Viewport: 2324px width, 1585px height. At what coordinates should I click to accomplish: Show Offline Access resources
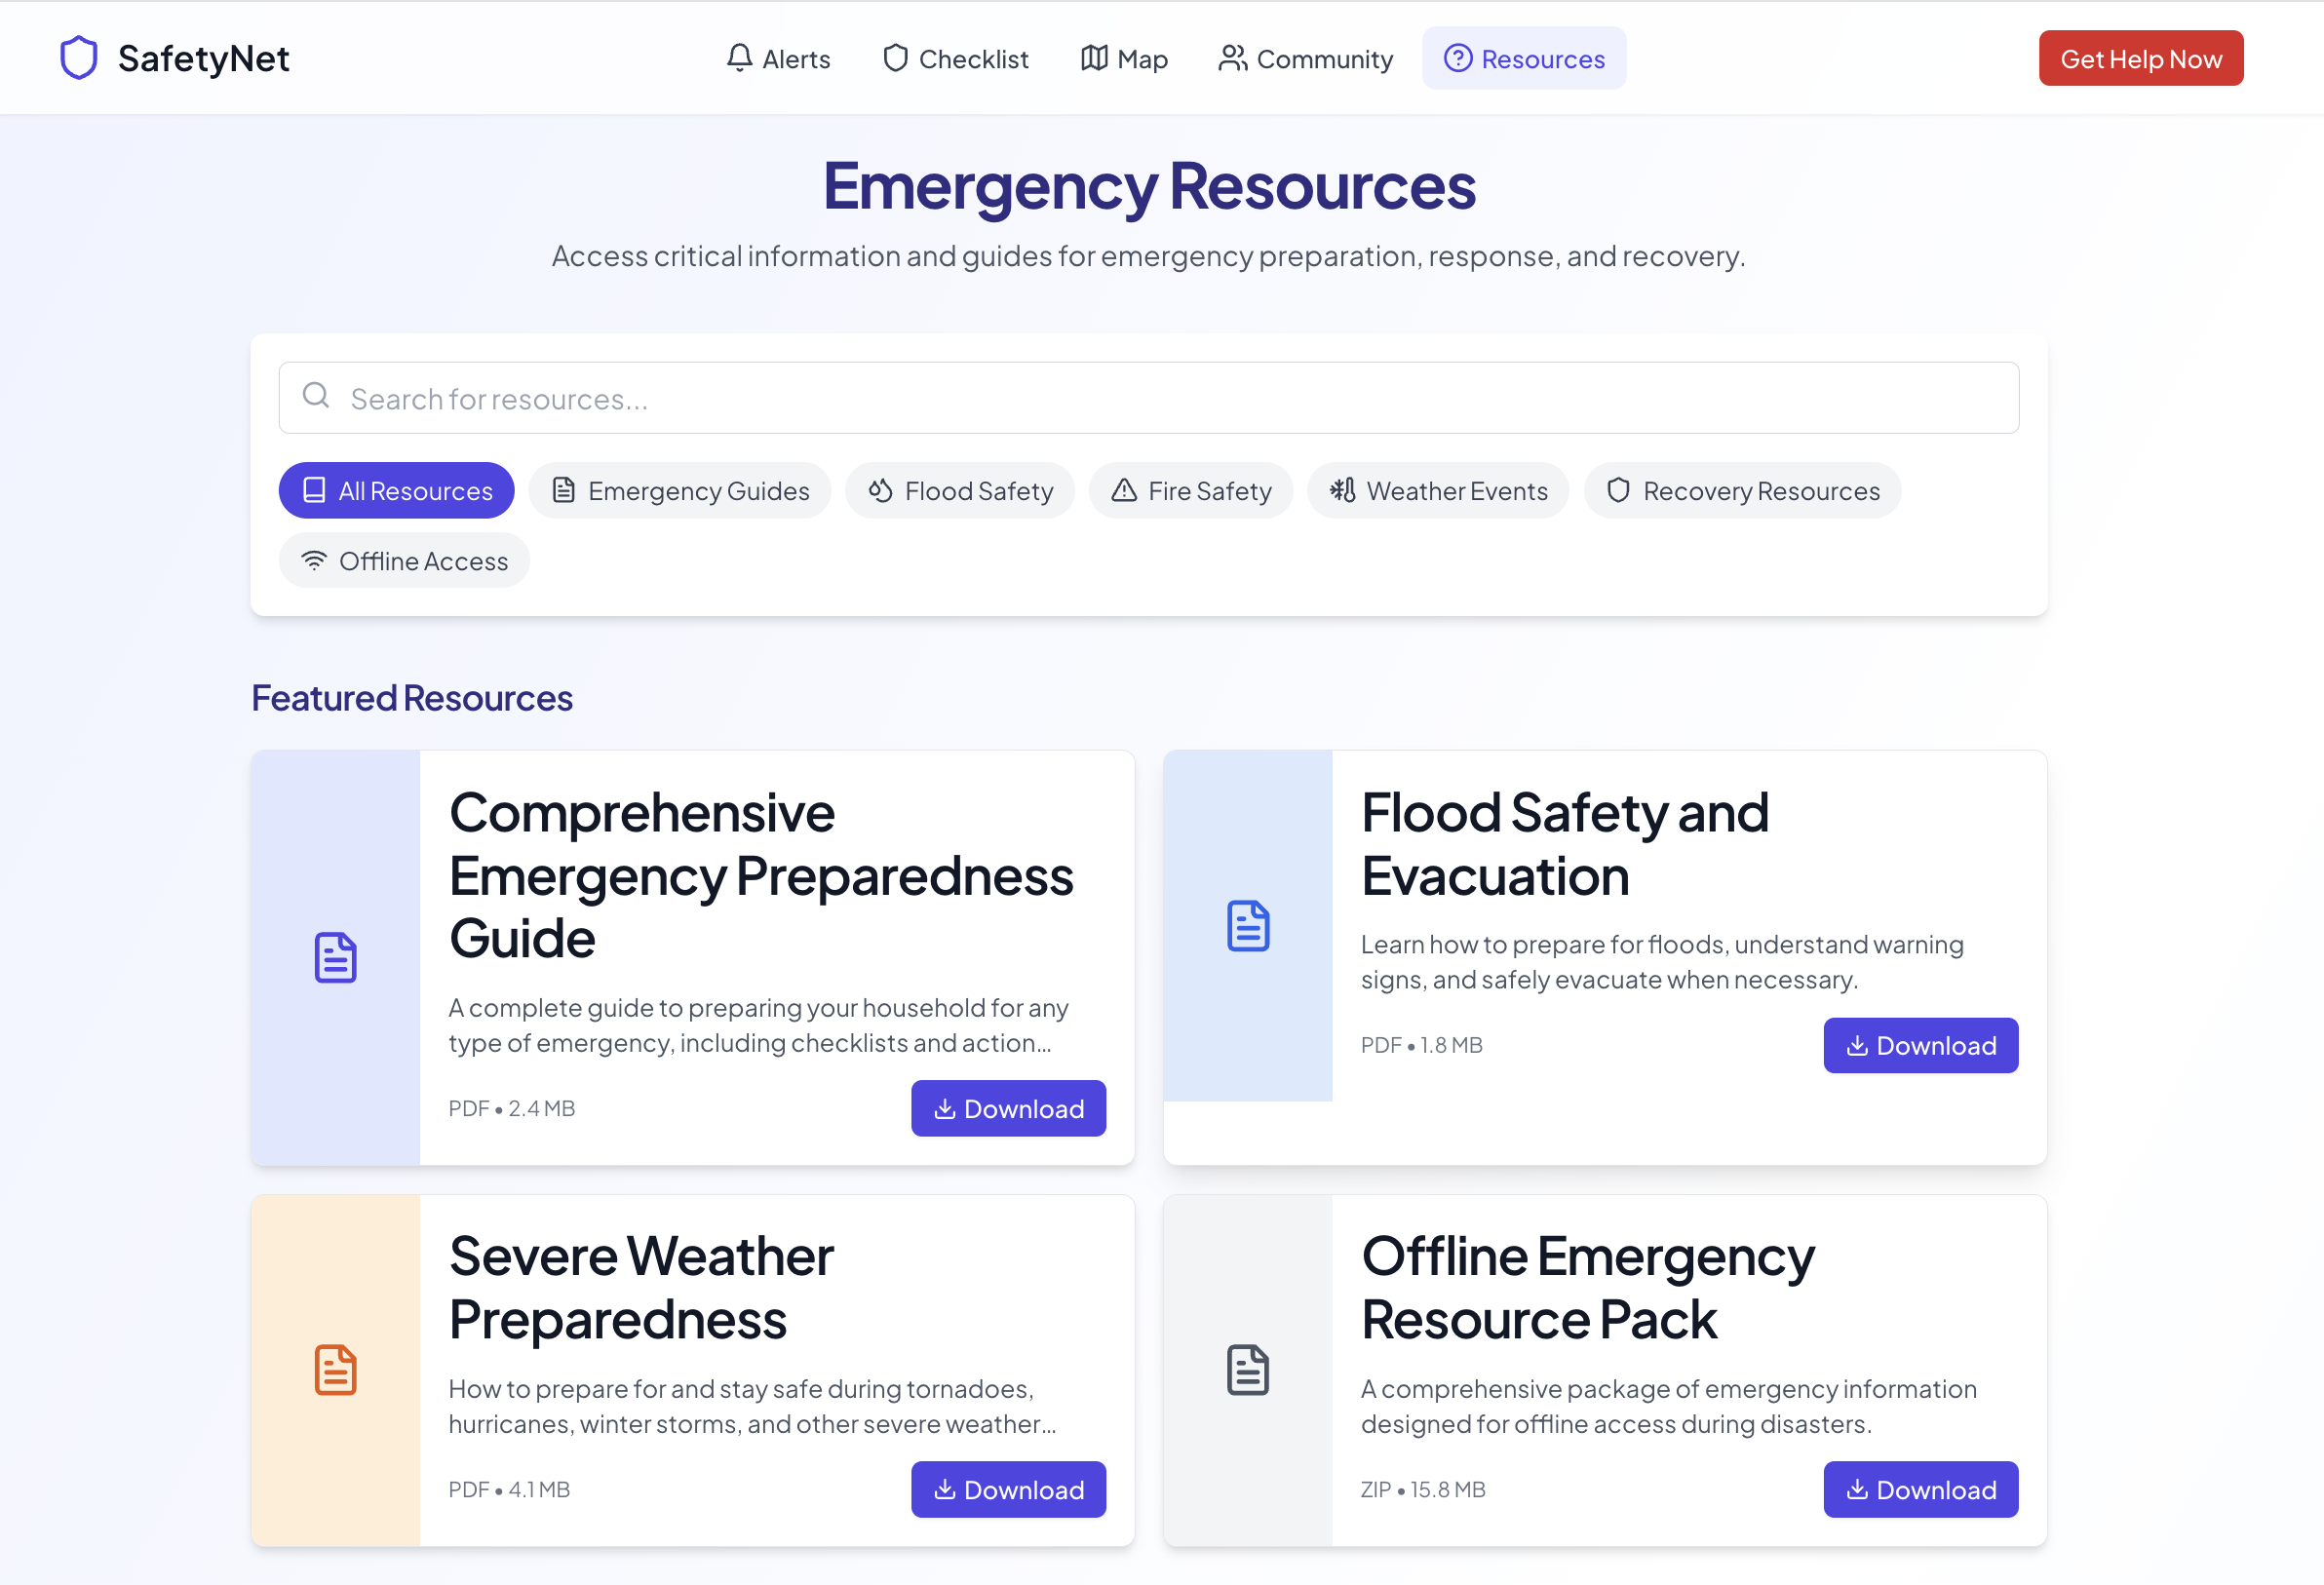pyautogui.click(x=404, y=561)
